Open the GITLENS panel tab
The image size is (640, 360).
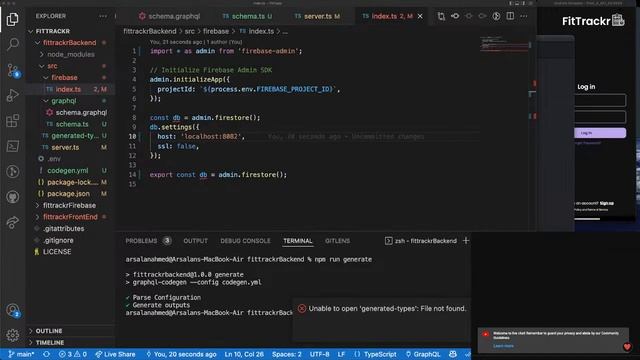pyautogui.click(x=337, y=241)
